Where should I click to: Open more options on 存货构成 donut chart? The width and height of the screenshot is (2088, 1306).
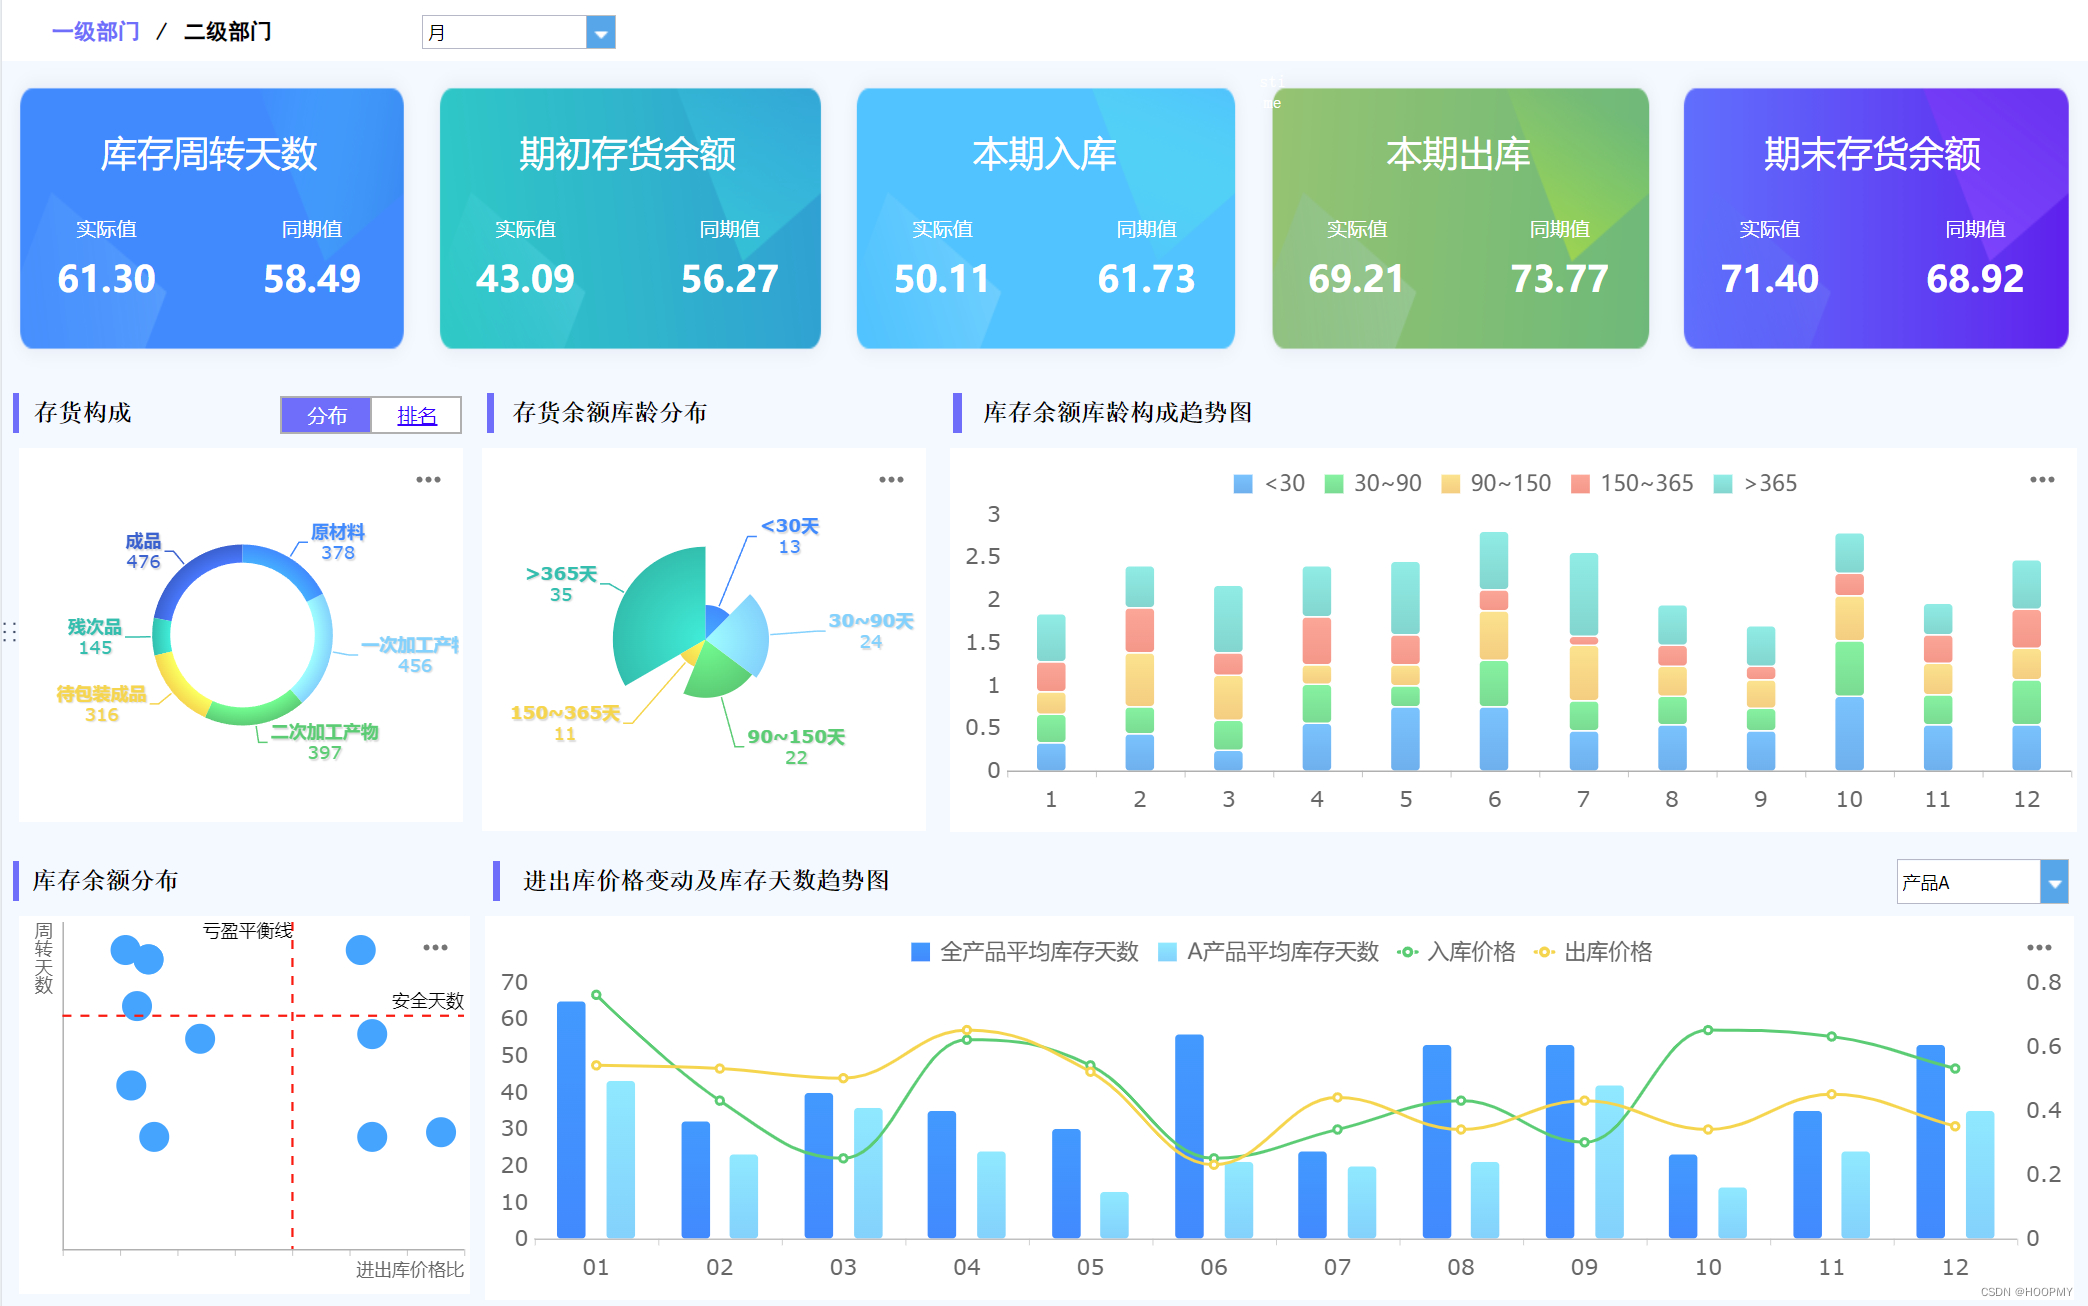click(x=428, y=480)
